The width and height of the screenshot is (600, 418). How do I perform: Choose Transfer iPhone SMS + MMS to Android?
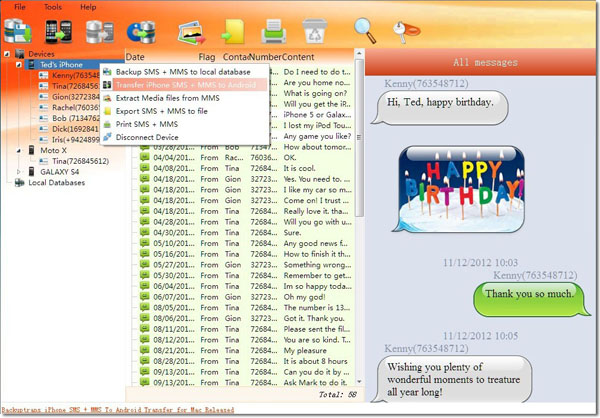tap(184, 85)
